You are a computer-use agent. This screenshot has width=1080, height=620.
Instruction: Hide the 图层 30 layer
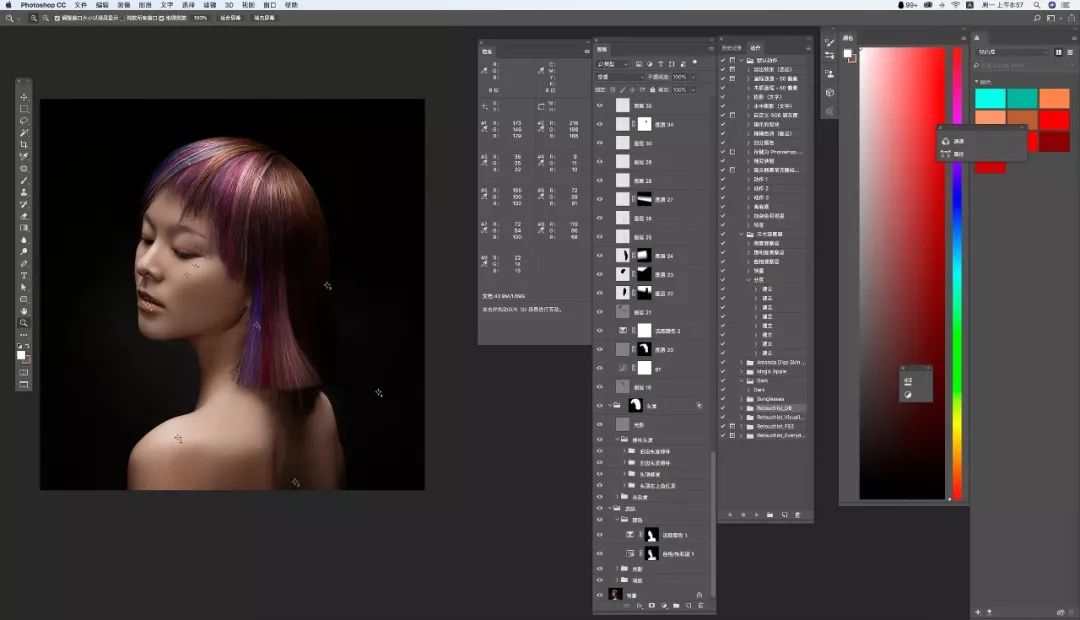point(599,143)
